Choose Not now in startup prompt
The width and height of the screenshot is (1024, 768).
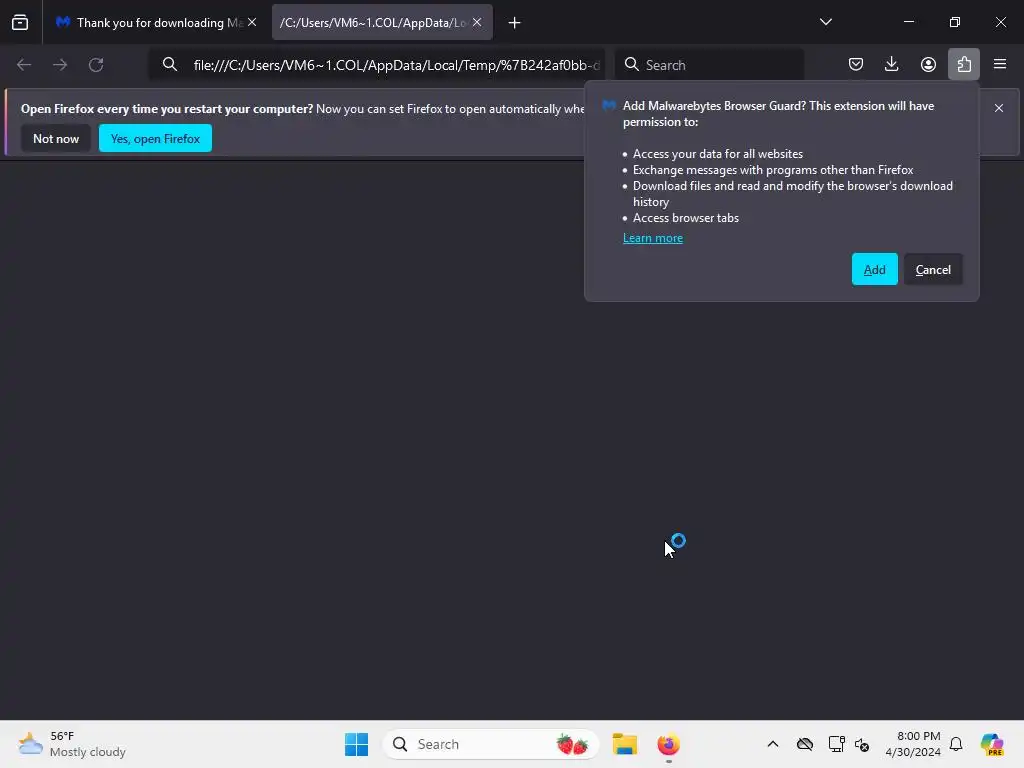click(x=56, y=138)
